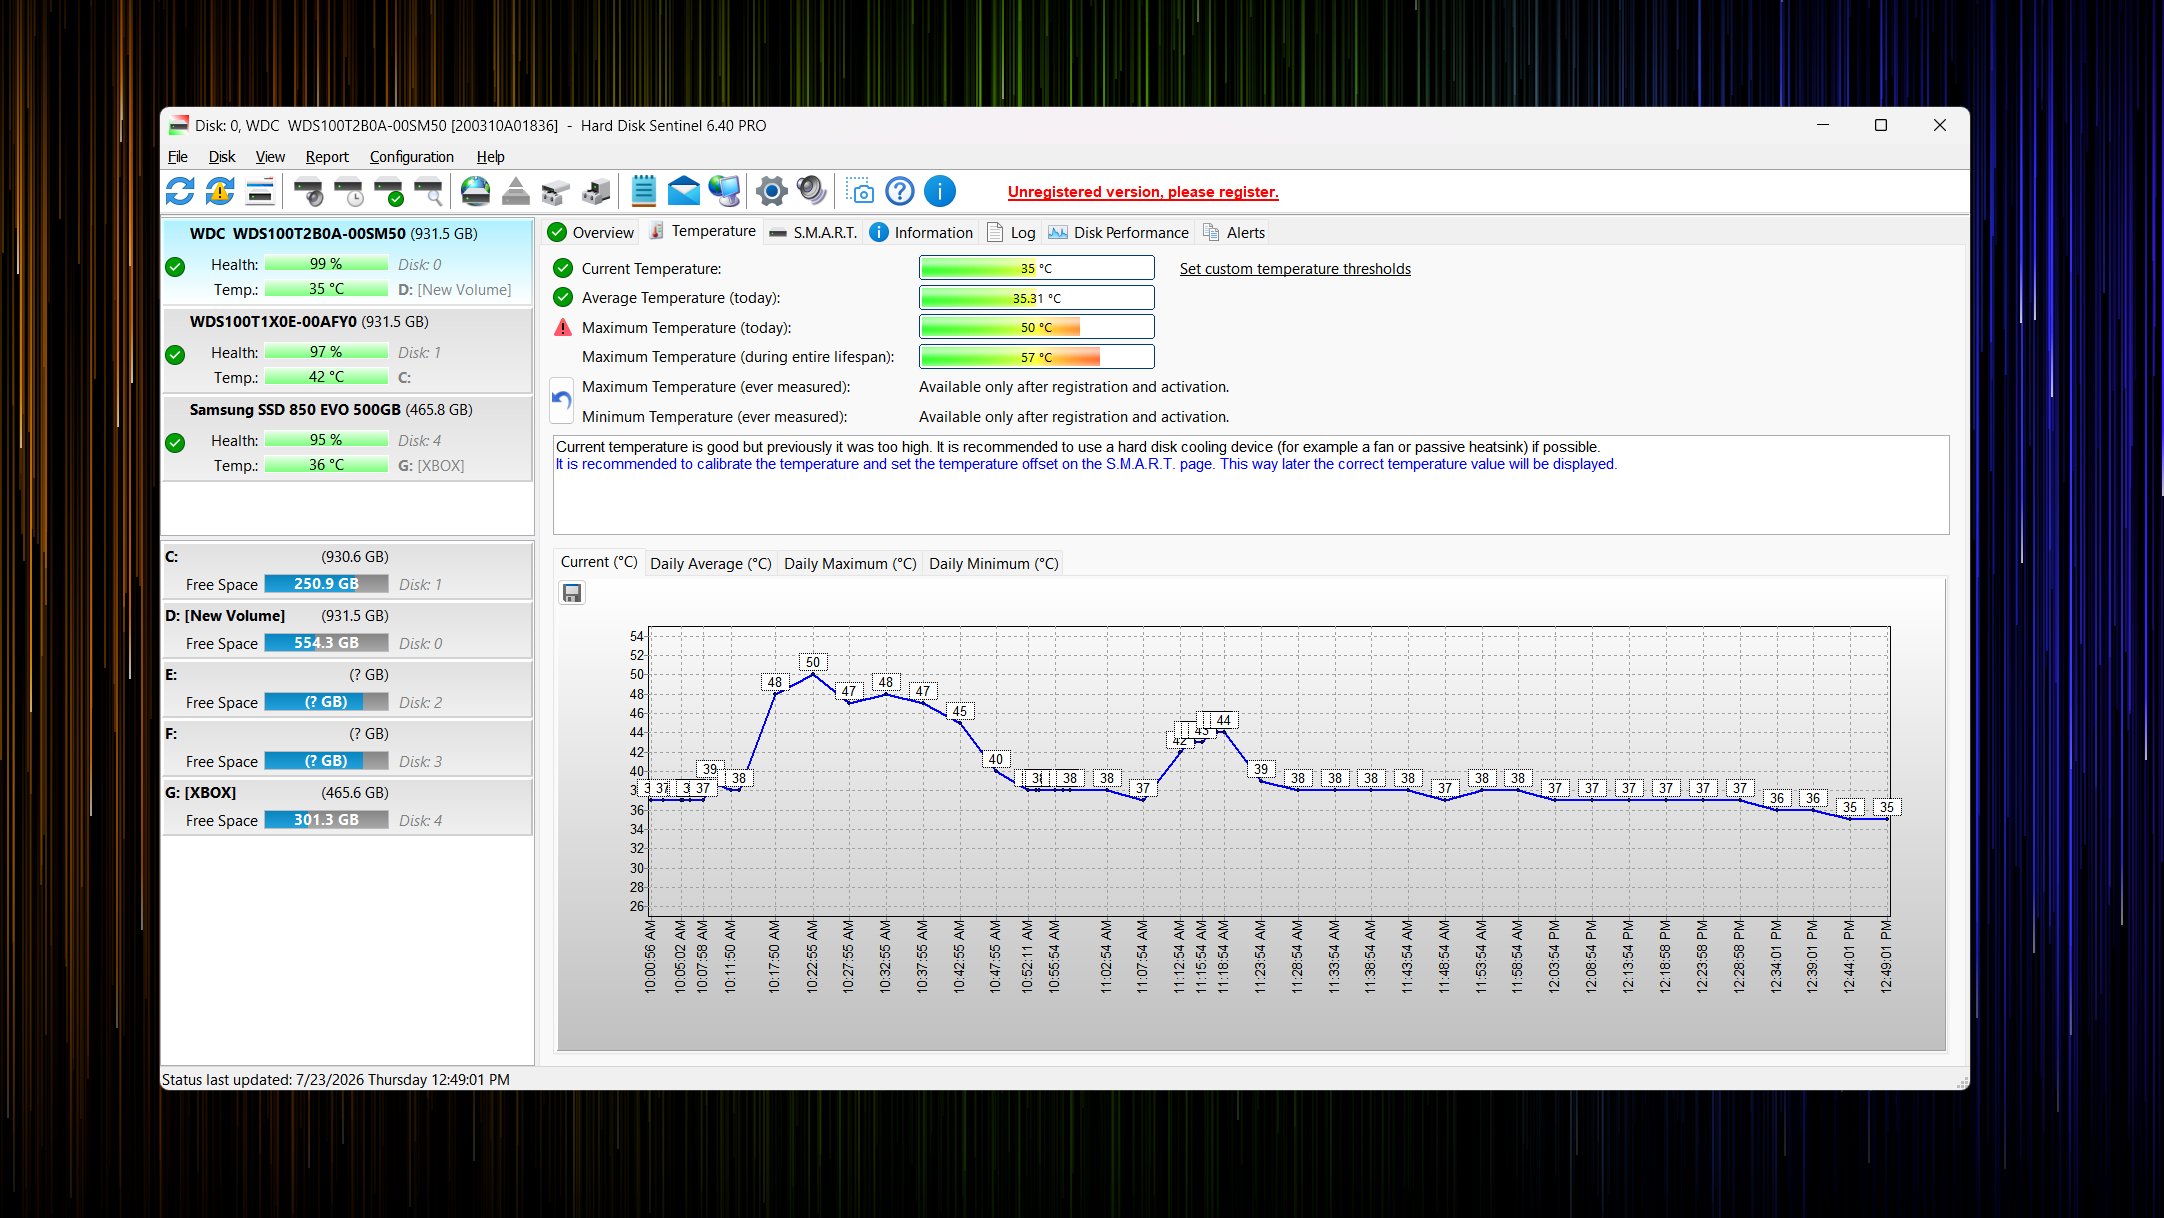Click the disk with clock icon
2164x1218 pixels.
click(349, 191)
